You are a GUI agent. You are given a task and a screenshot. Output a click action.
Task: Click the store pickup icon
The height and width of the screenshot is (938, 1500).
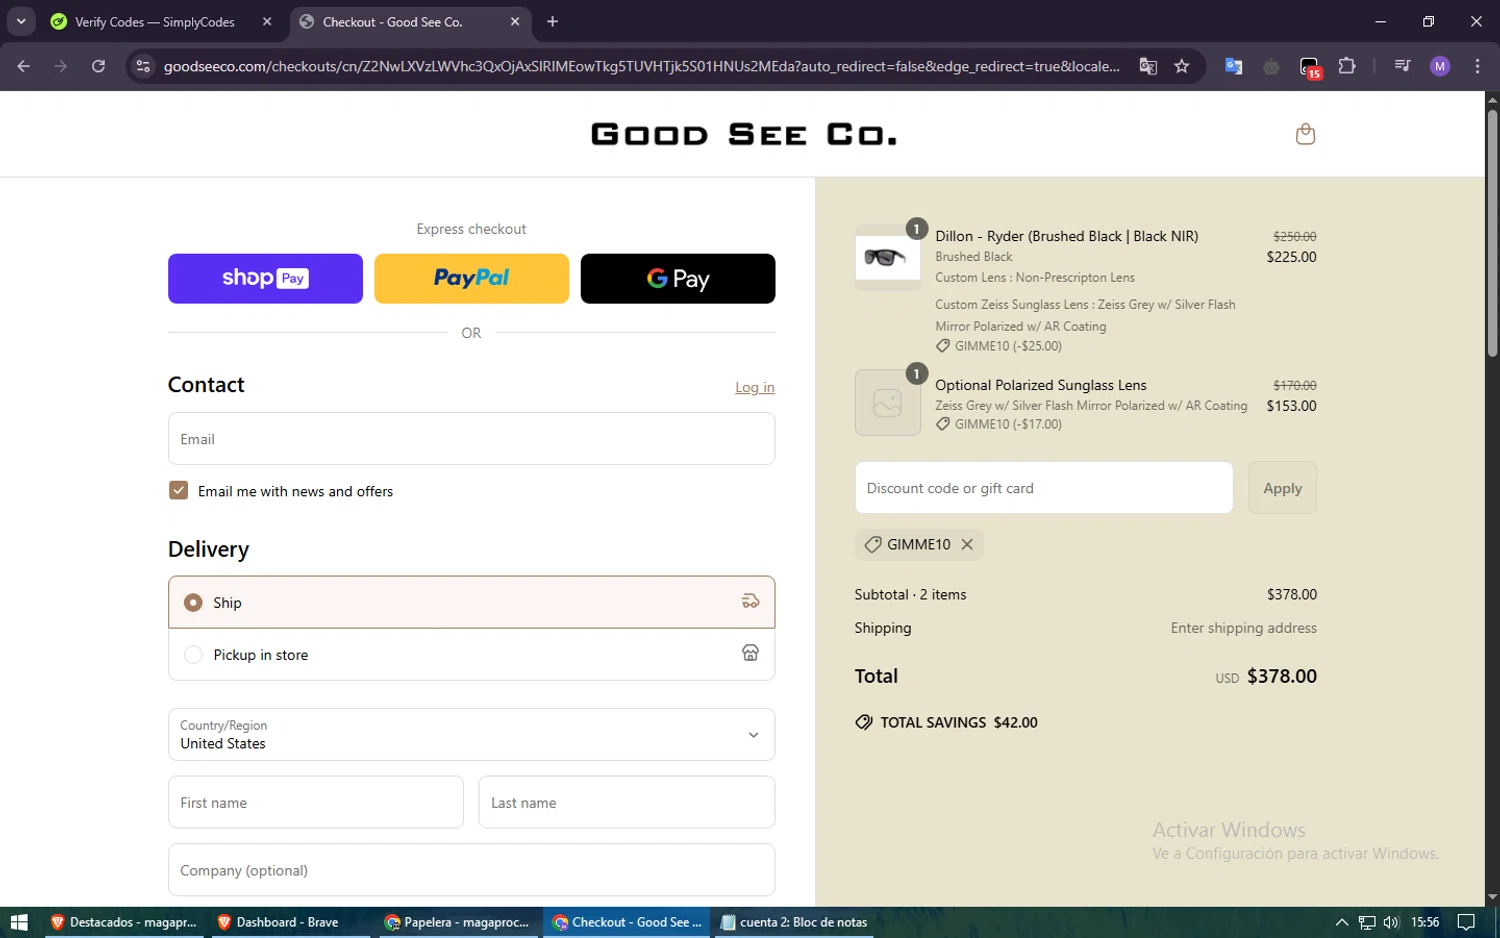(x=750, y=653)
